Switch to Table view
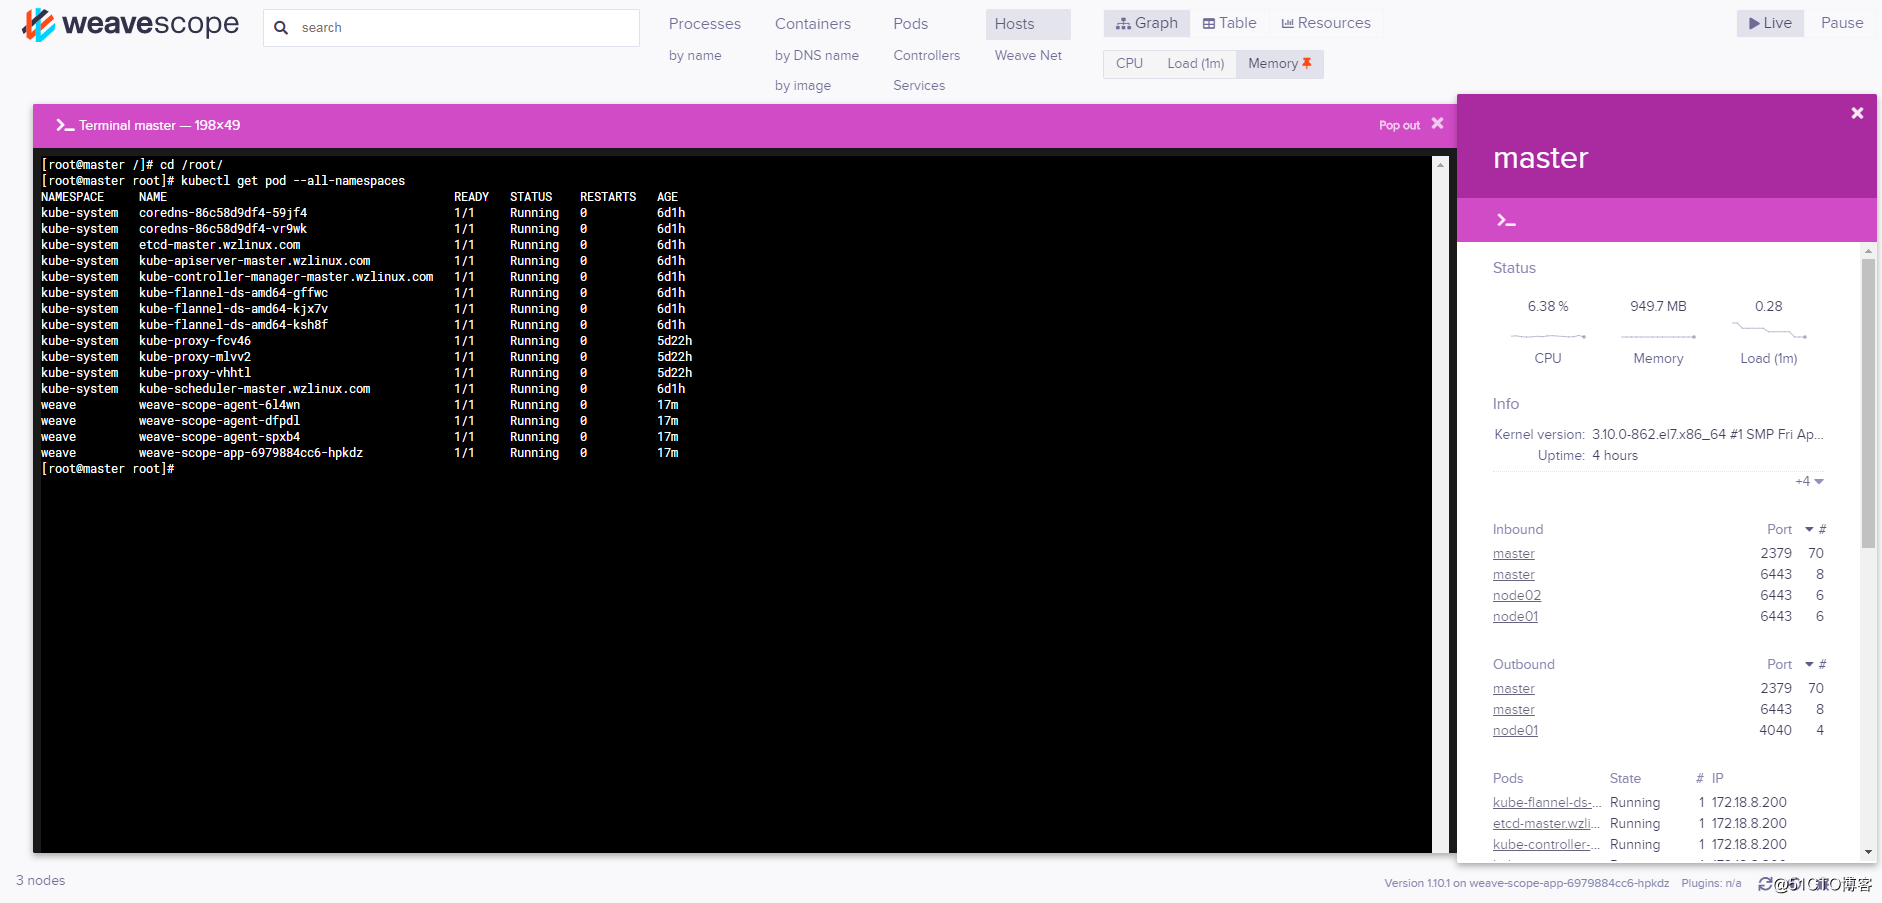 click(1229, 23)
